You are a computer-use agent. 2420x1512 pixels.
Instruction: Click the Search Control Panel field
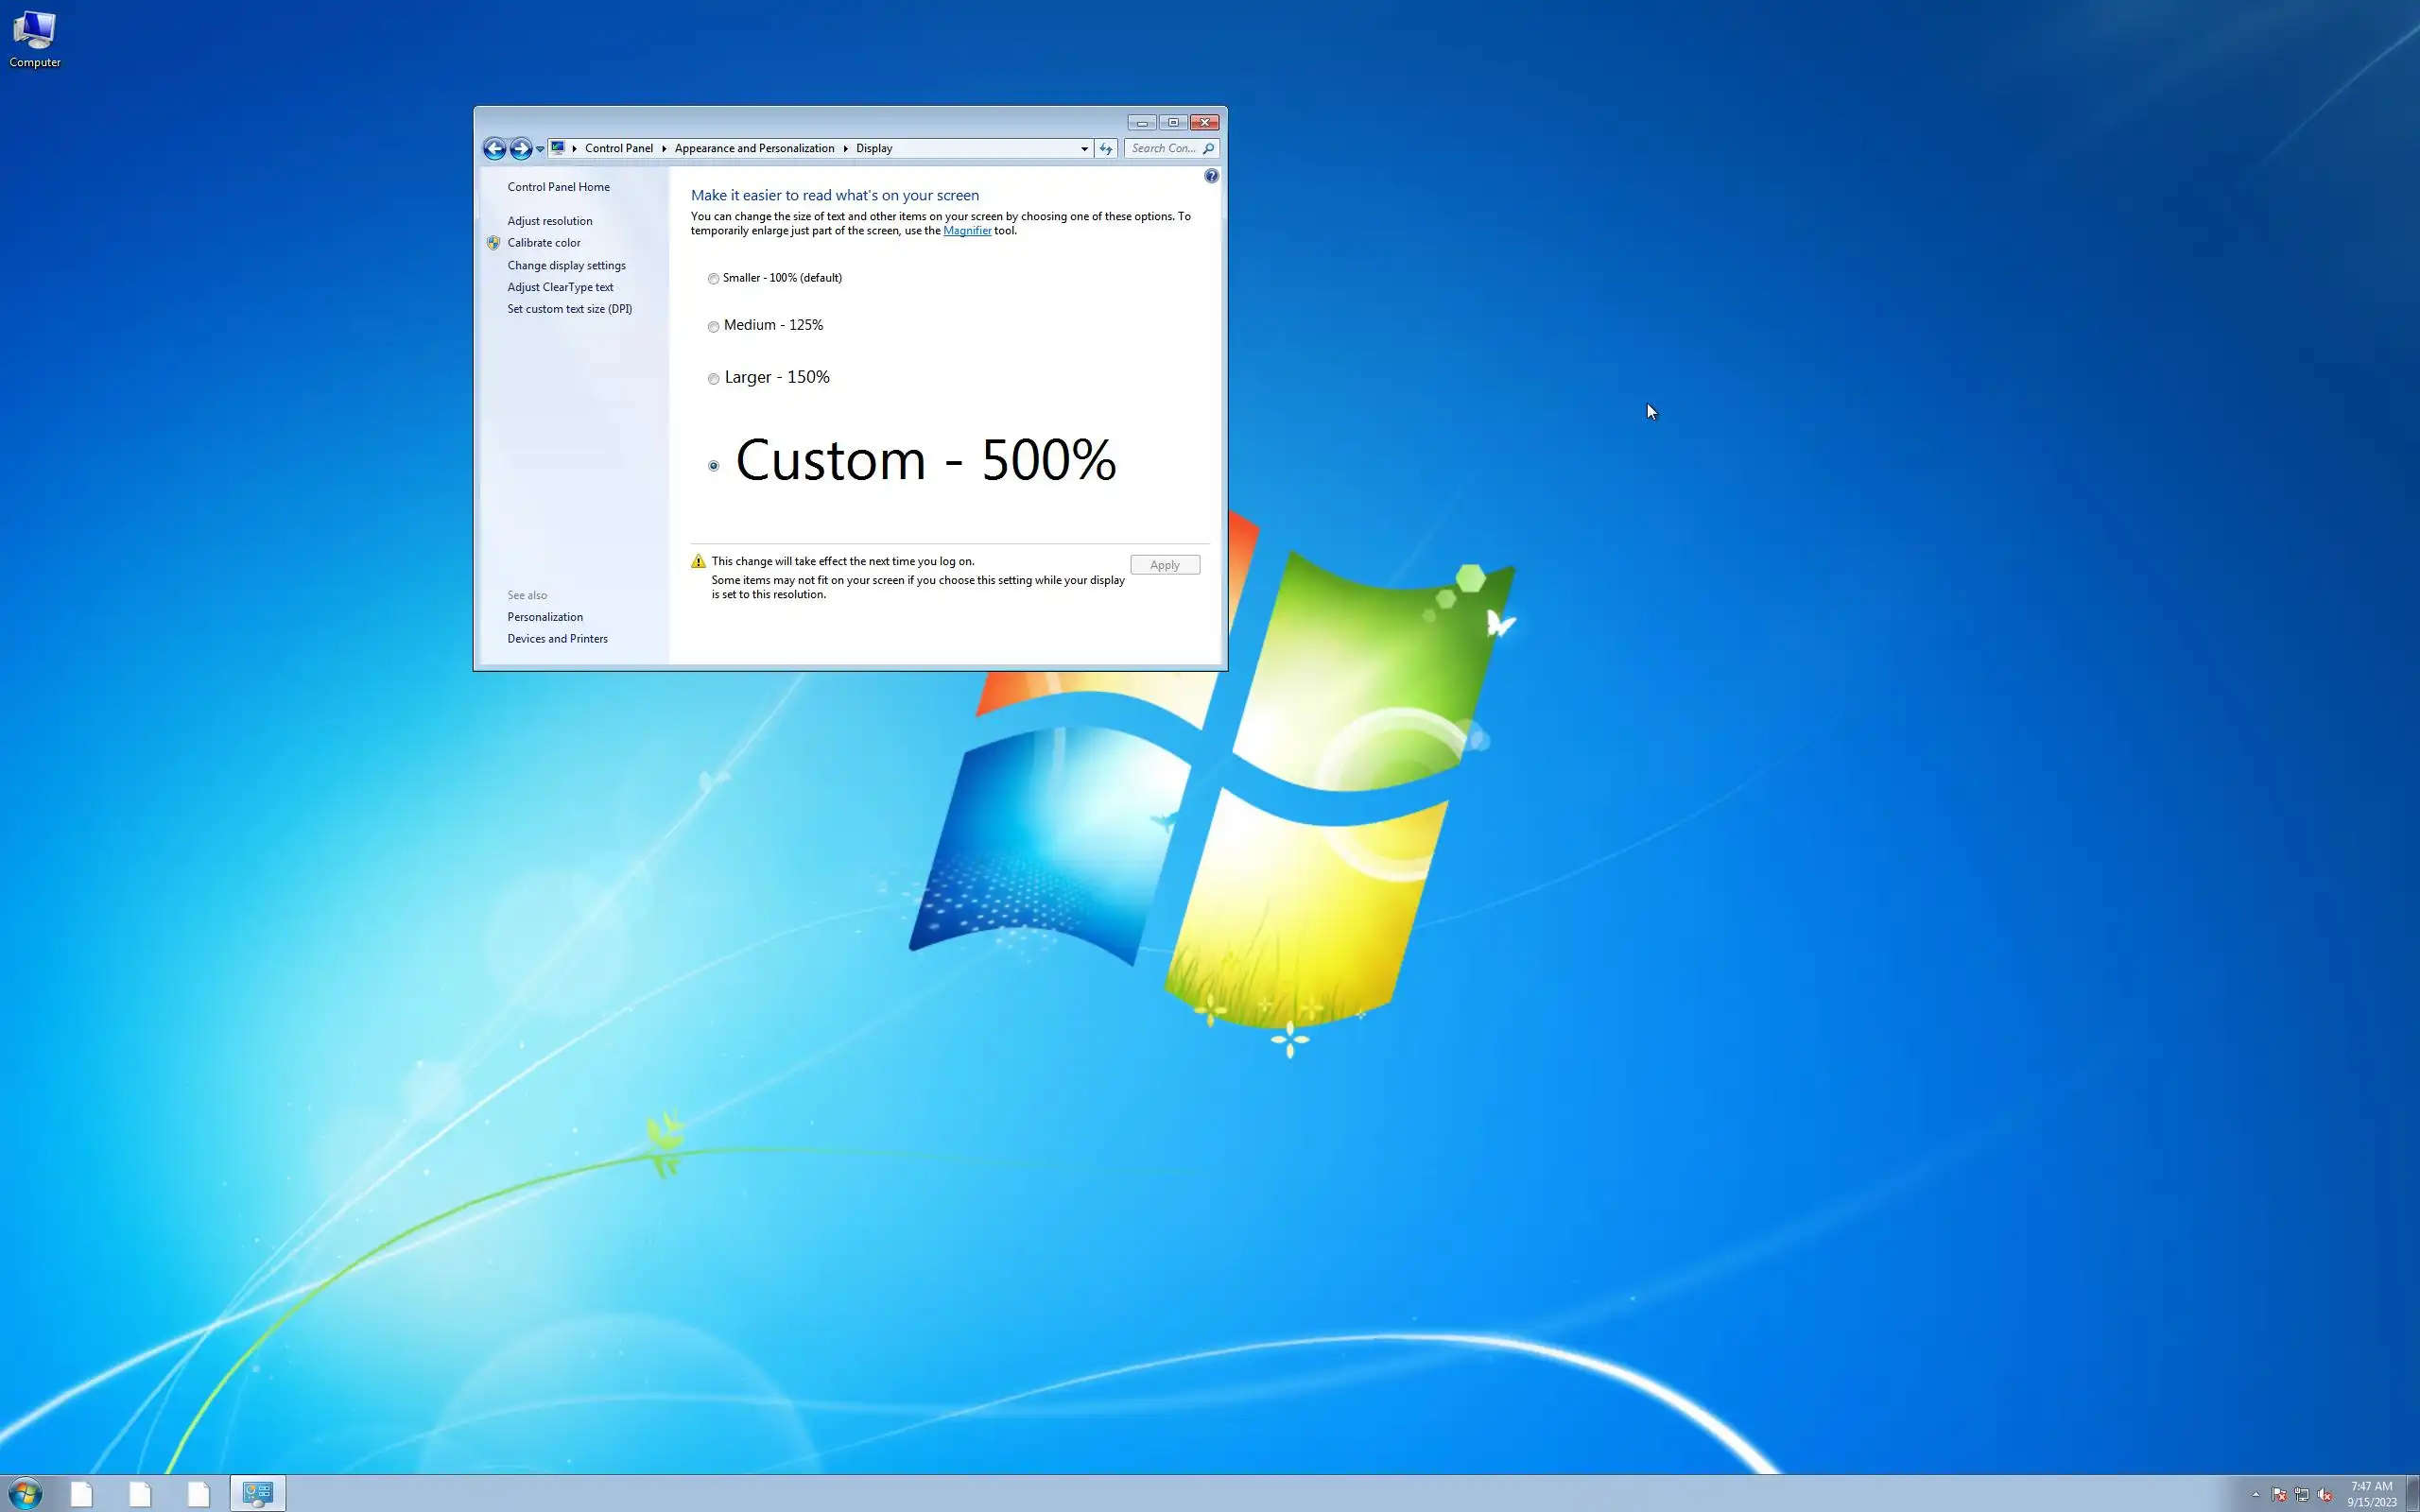click(1163, 148)
